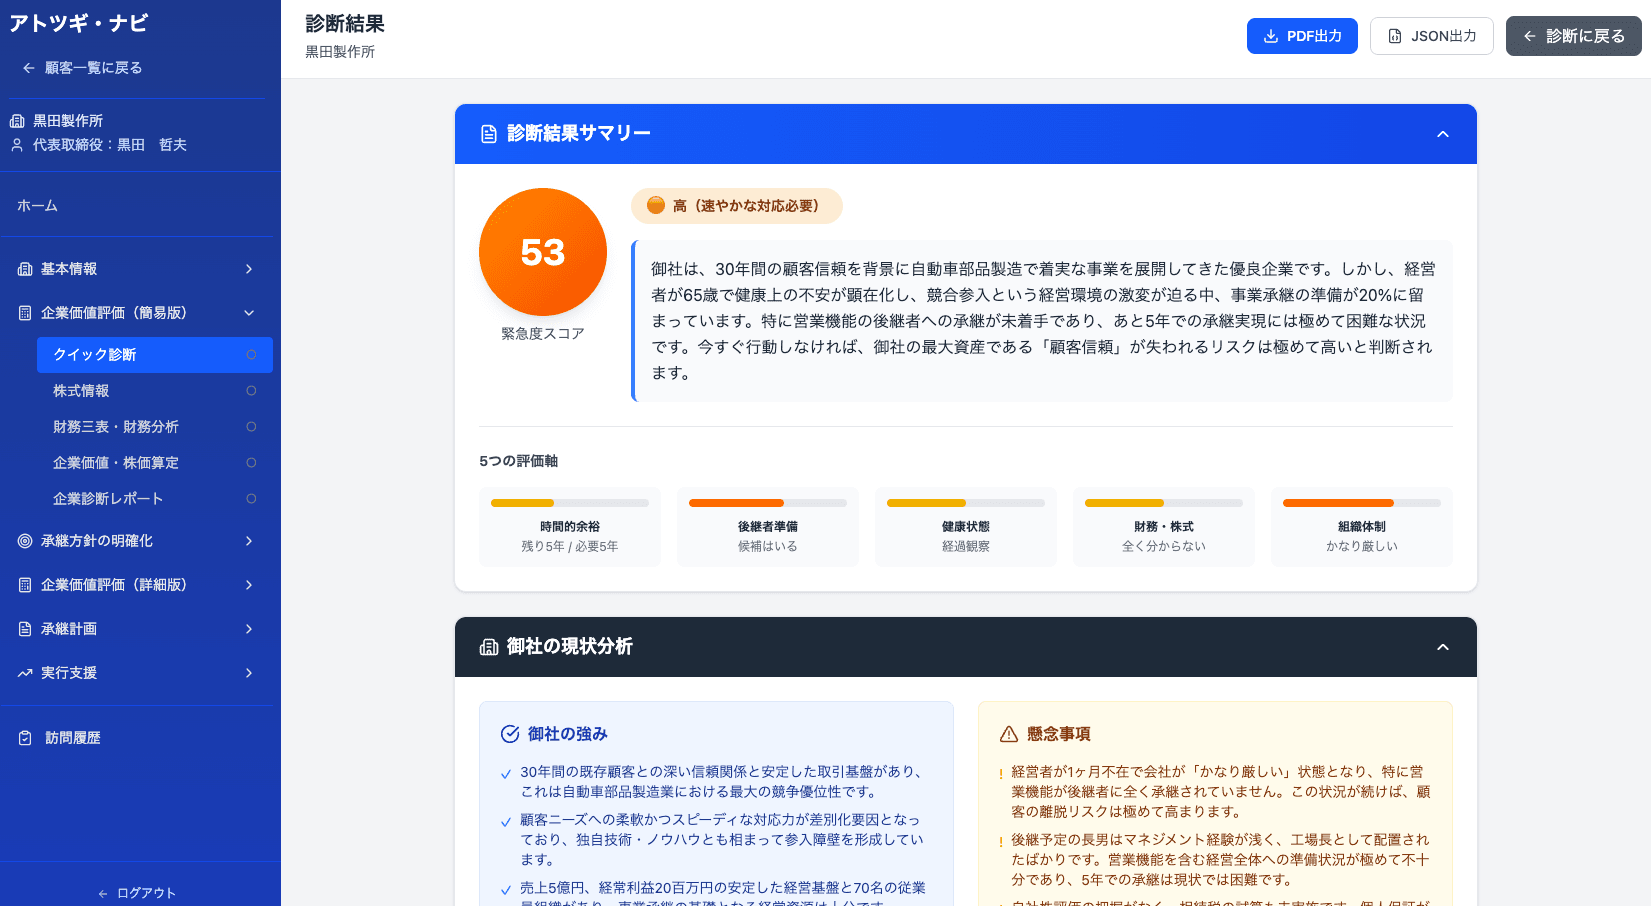
Task: Click the 御社の現状分析 building icon
Action: tap(487, 646)
